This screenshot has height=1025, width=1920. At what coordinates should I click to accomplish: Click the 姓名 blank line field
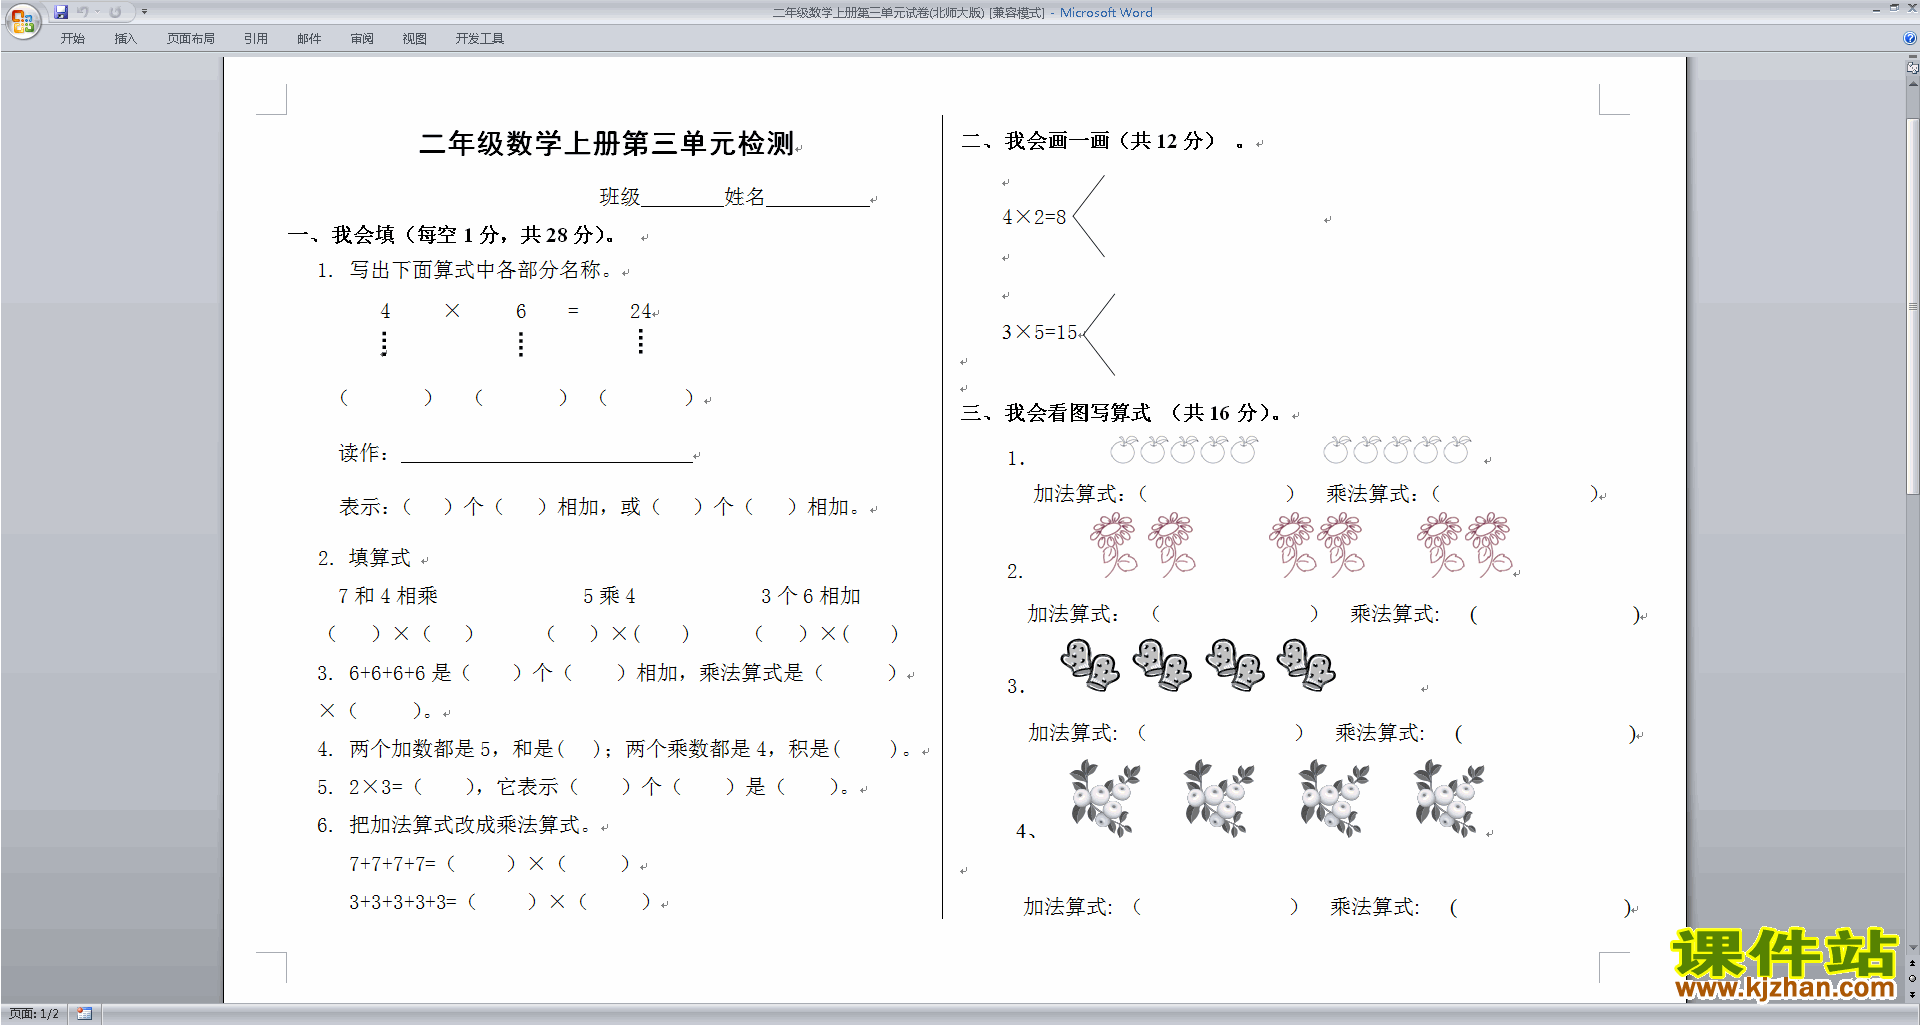[x=817, y=197]
